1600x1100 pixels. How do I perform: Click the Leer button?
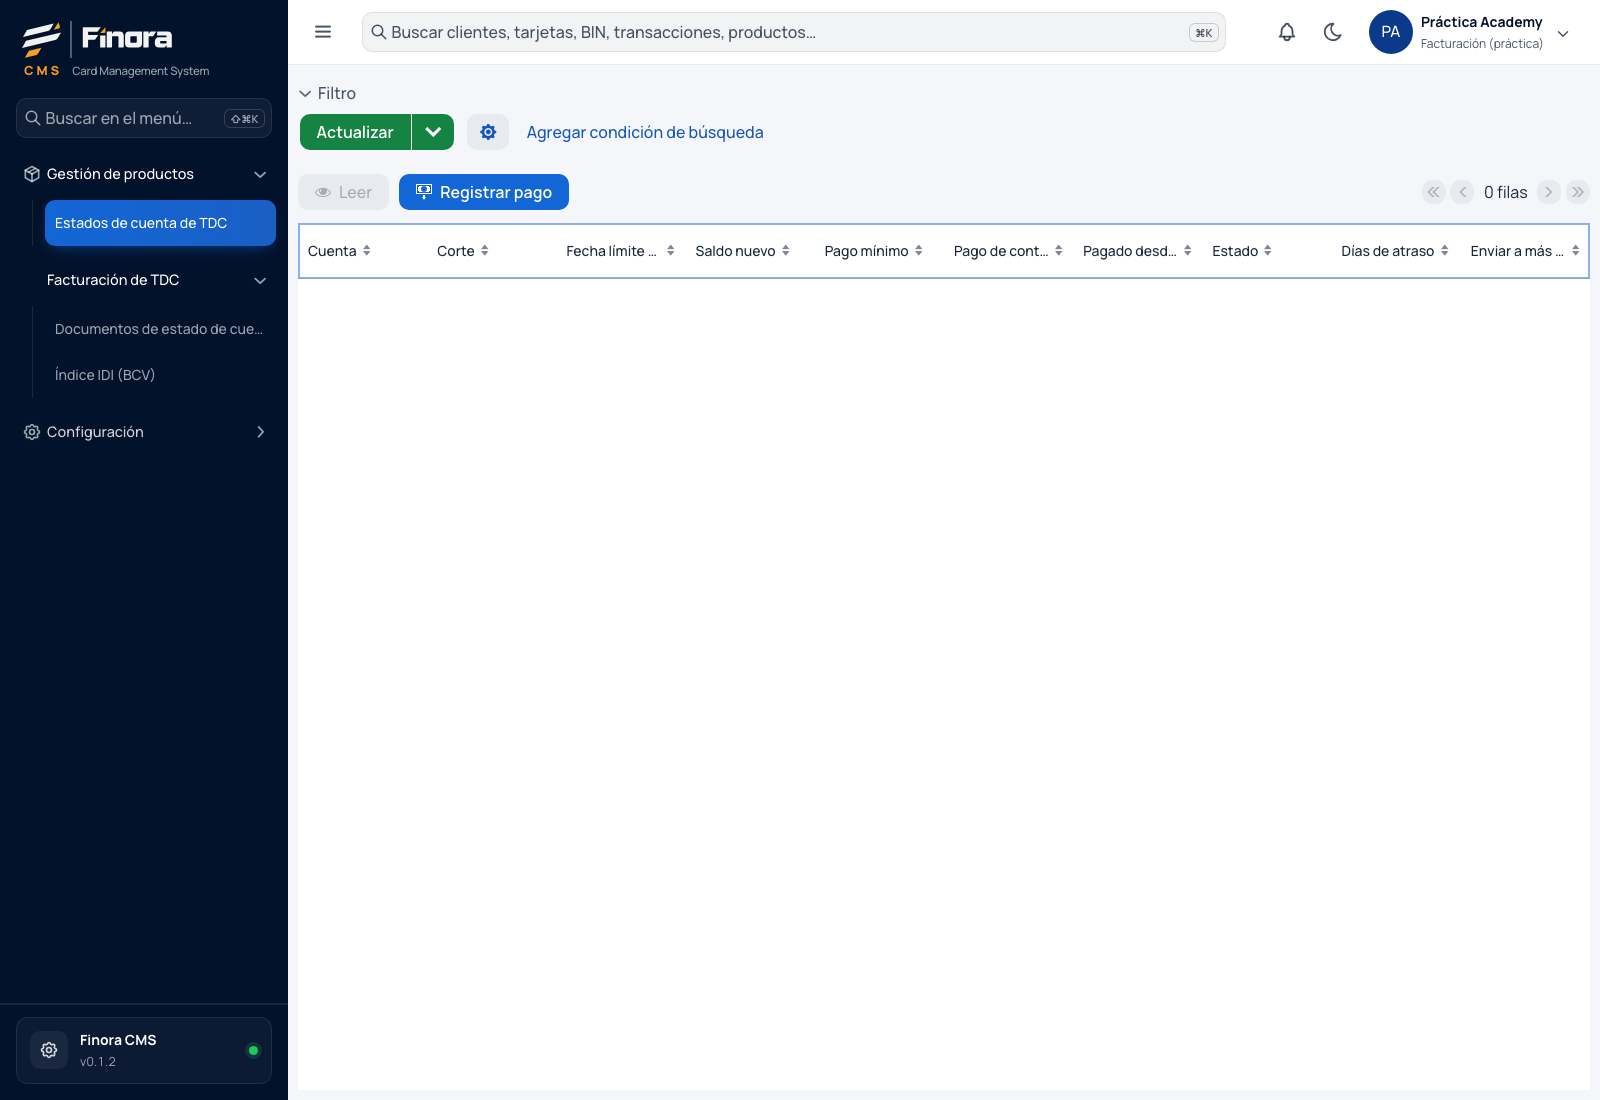point(343,192)
